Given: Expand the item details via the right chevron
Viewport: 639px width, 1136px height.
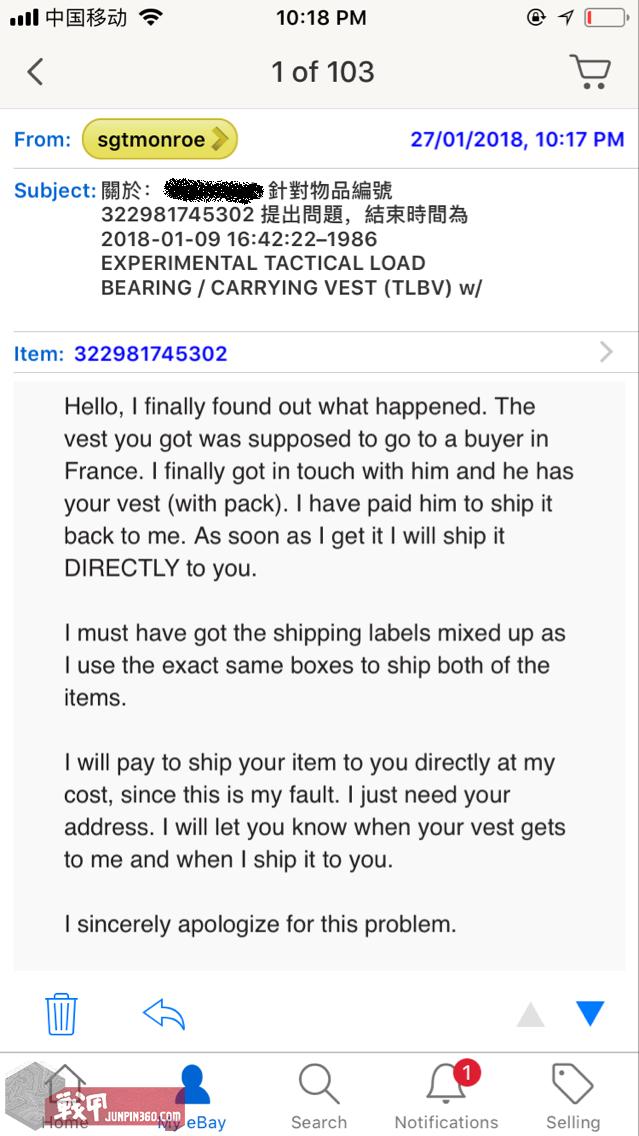Looking at the screenshot, I should click(x=604, y=352).
